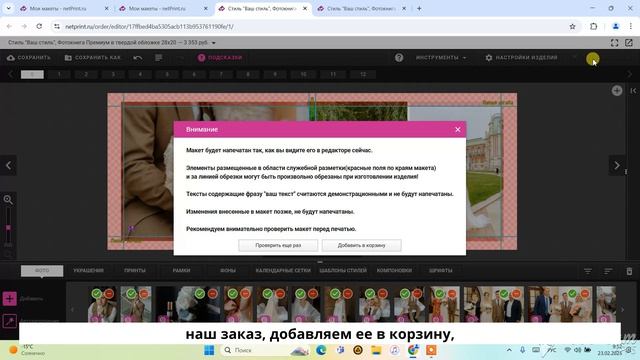The image size is (640, 360).
Task: Select the highlighted cover page tab
Action: pos(32,74)
